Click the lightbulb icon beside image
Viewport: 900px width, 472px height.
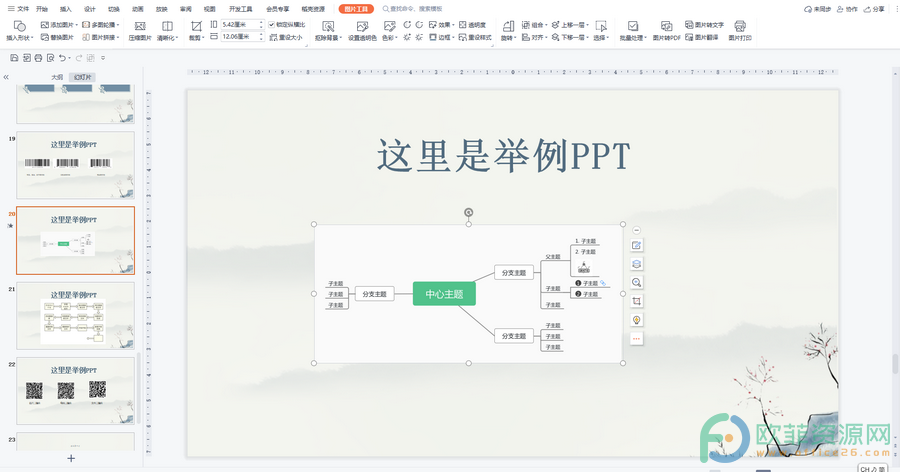tap(636, 320)
